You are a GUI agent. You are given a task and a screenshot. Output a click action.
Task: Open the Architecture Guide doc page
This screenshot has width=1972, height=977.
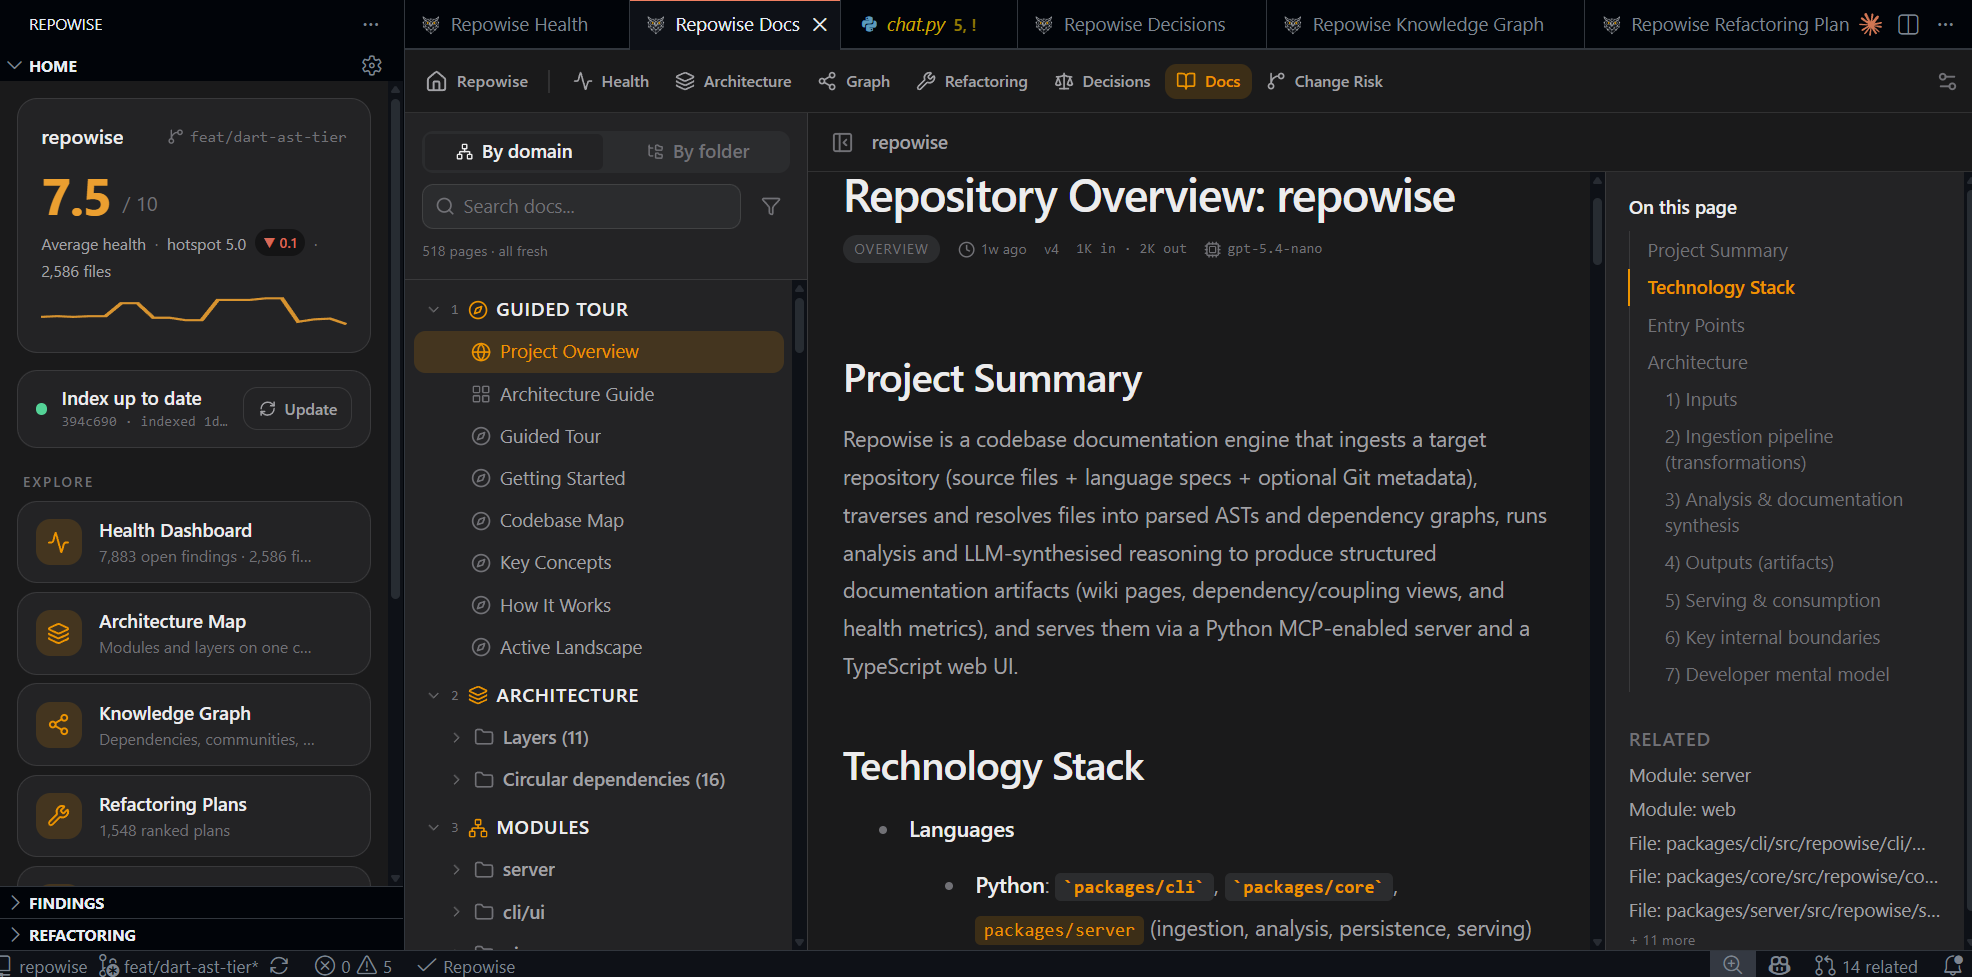coord(577,394)
